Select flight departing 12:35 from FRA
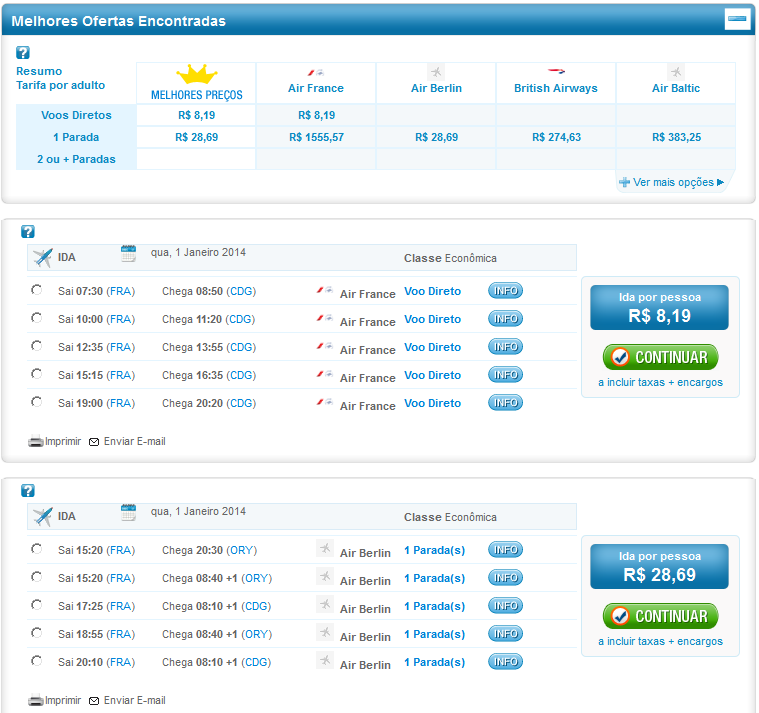 pyautogui.click(x=36, y=346)
